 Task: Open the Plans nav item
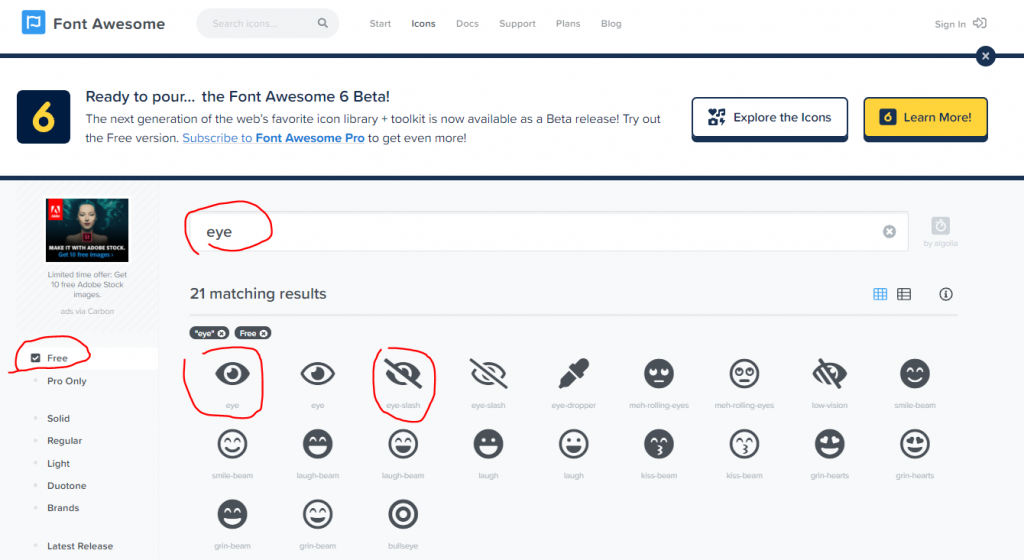pyautogui.click(x=568, y=23)
